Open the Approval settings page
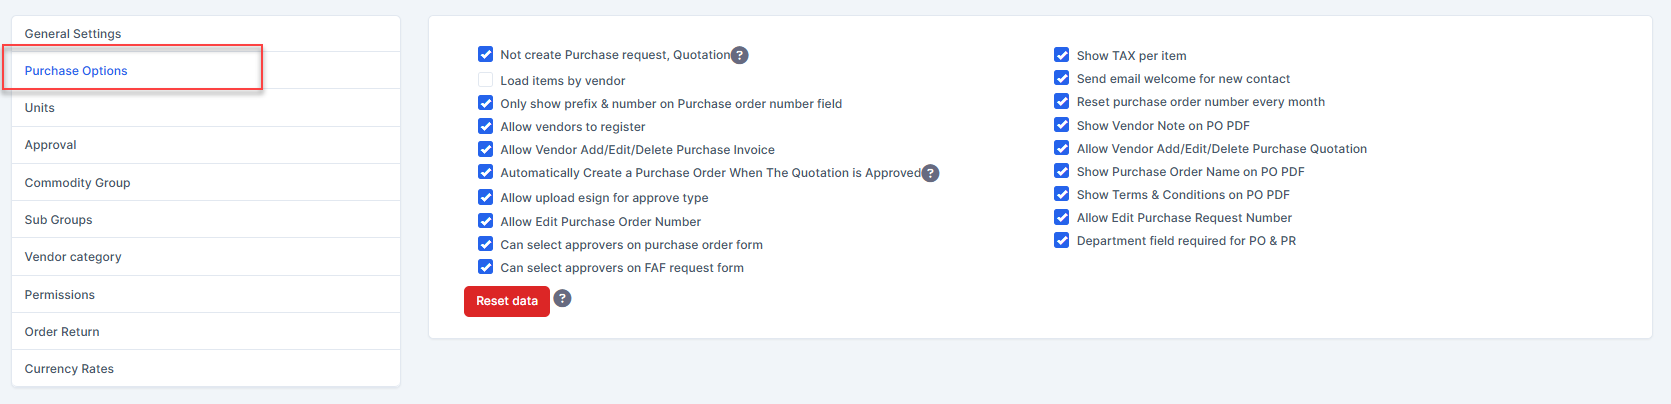 tap(51, 145)
